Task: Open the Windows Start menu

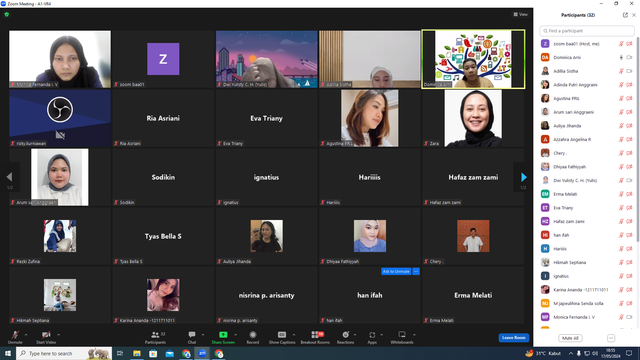Action: 8,353
